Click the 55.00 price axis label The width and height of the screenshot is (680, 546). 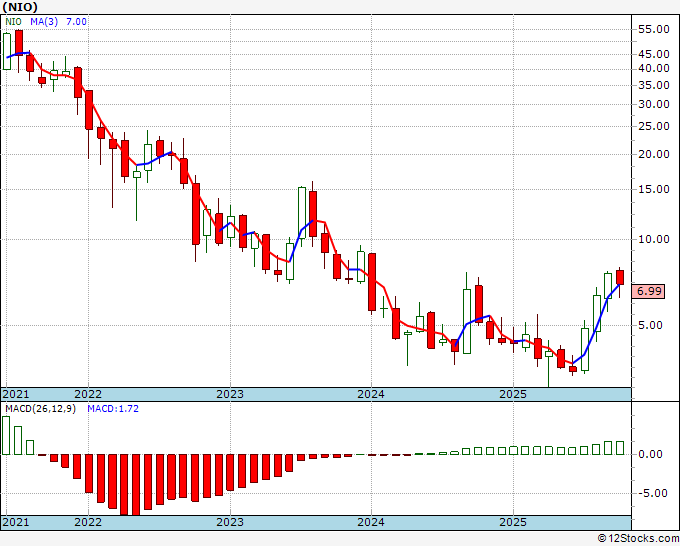click(654, 29)
